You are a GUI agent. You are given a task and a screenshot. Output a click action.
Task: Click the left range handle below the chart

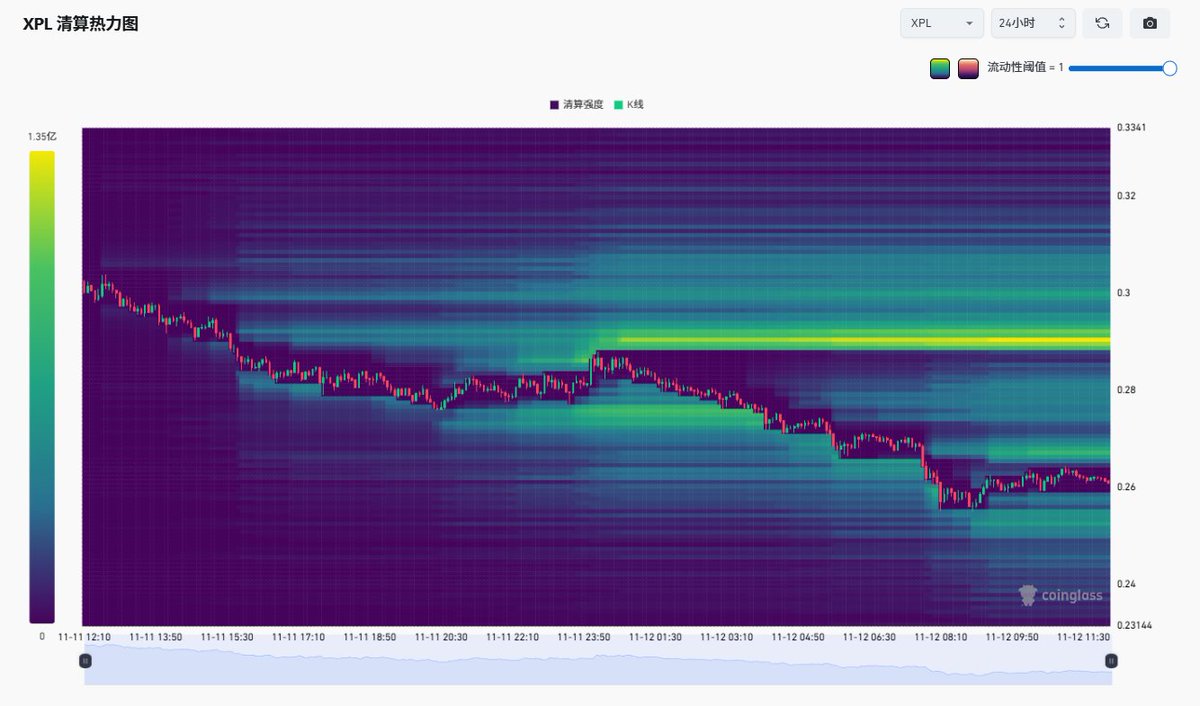point(85,660)
